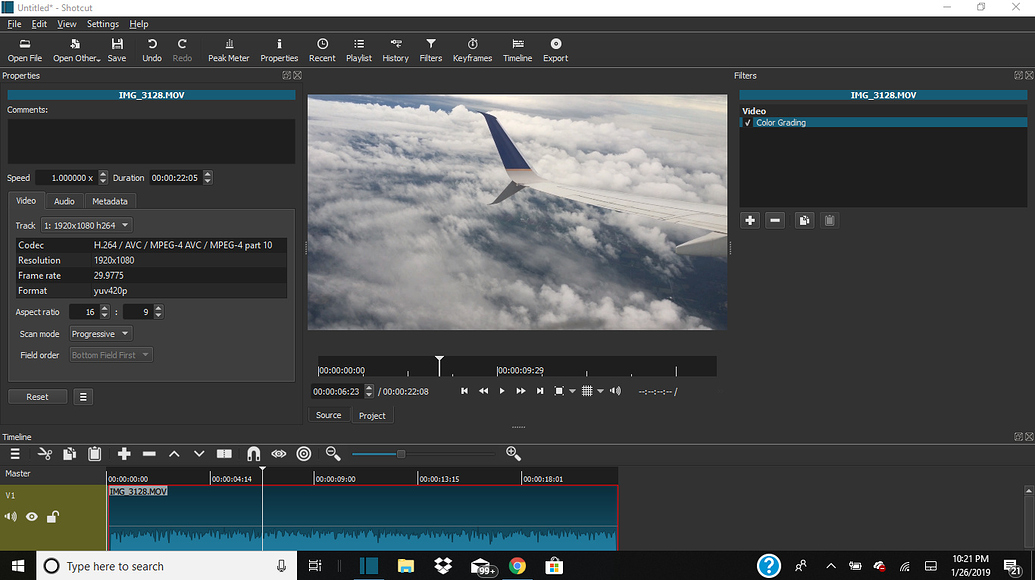Image resolution: width=1035 pixels, height=580 pixels.
Task: Open the zoom options dropdown arrow
Action: coord(572,391)
